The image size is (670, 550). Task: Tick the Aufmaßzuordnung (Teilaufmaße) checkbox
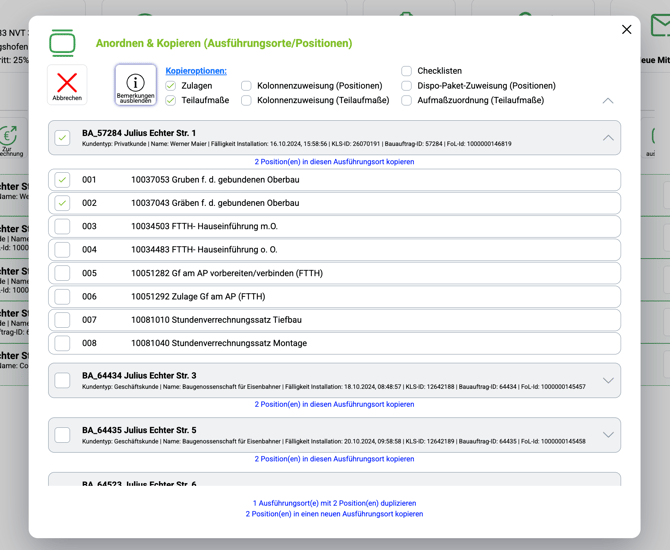[406, 100]
